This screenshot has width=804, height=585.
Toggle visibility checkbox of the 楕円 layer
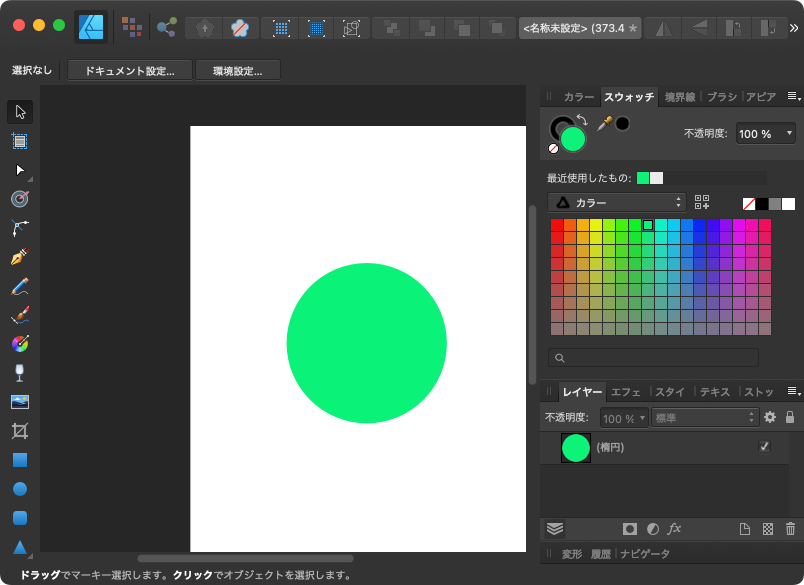(765, 446)
